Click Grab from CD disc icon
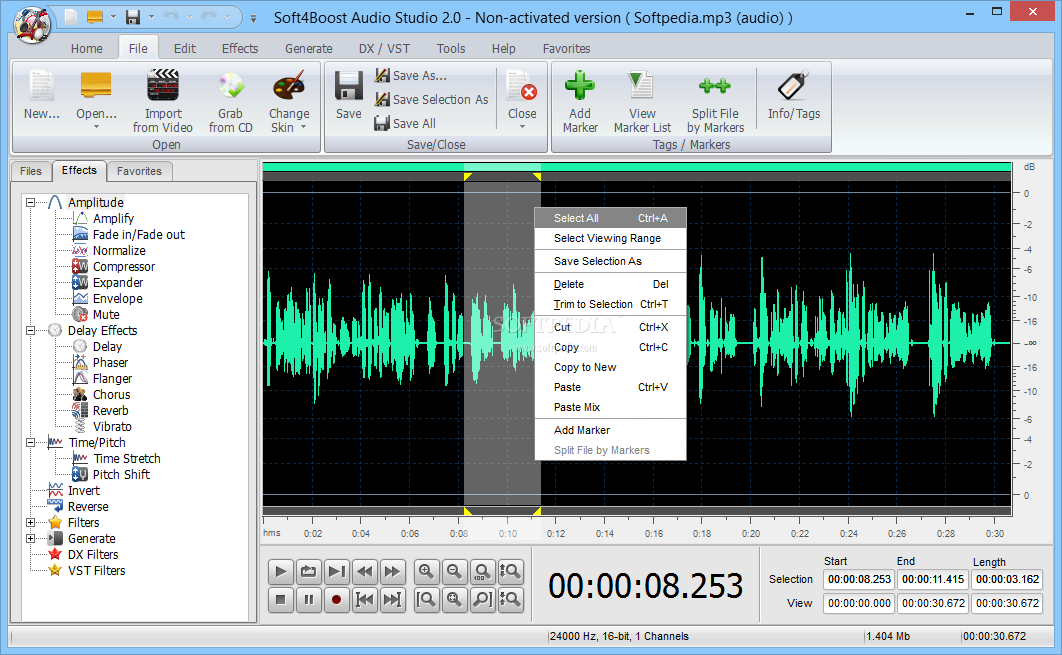Viewport: 1062px width, 655px height. [230, 87]
